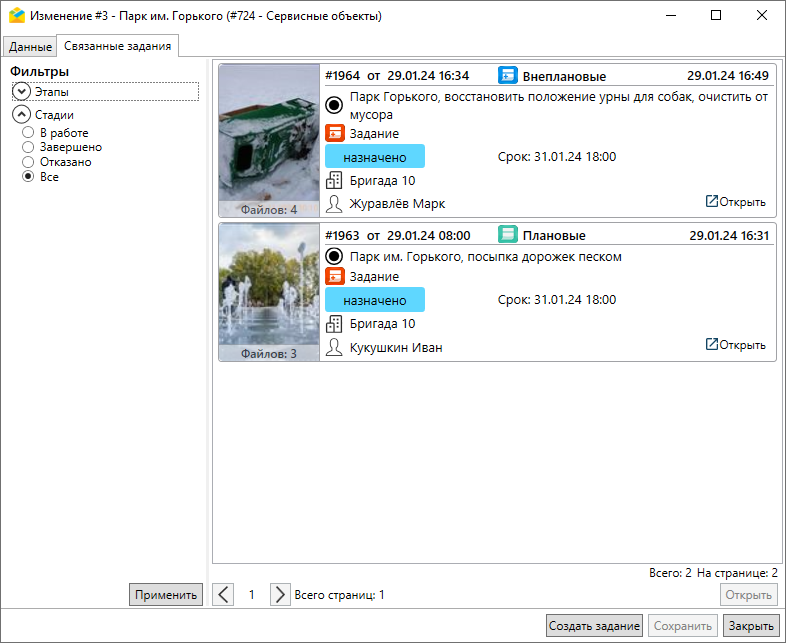Screen dimensions: 786x643
Task: Click the green Плановые type icon
Action: point(508,235)
